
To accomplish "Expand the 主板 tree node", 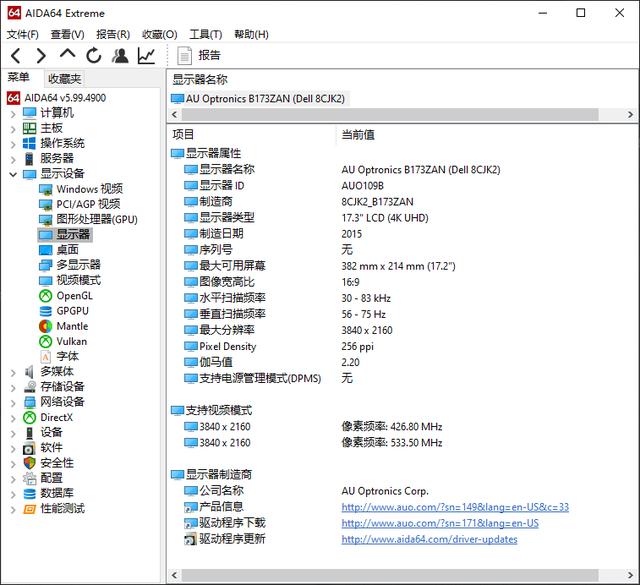I will point(13,129).
